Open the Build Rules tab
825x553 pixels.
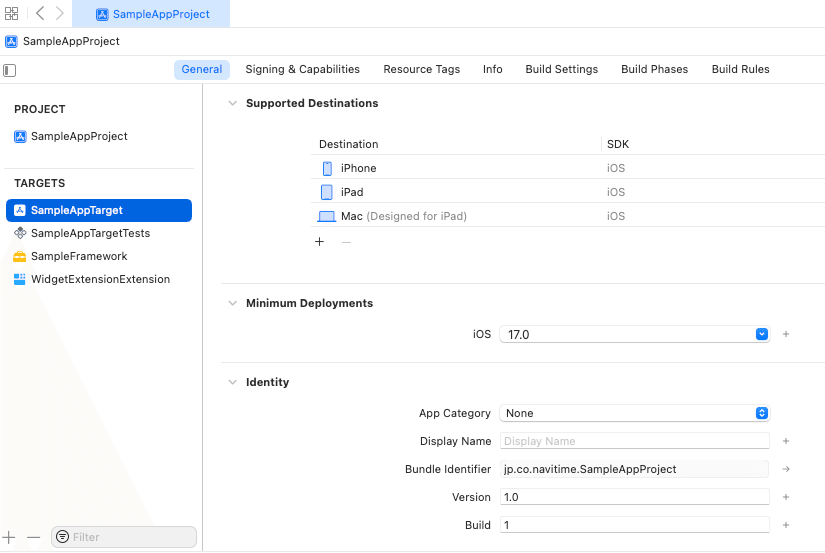click(x=740, y=69)
